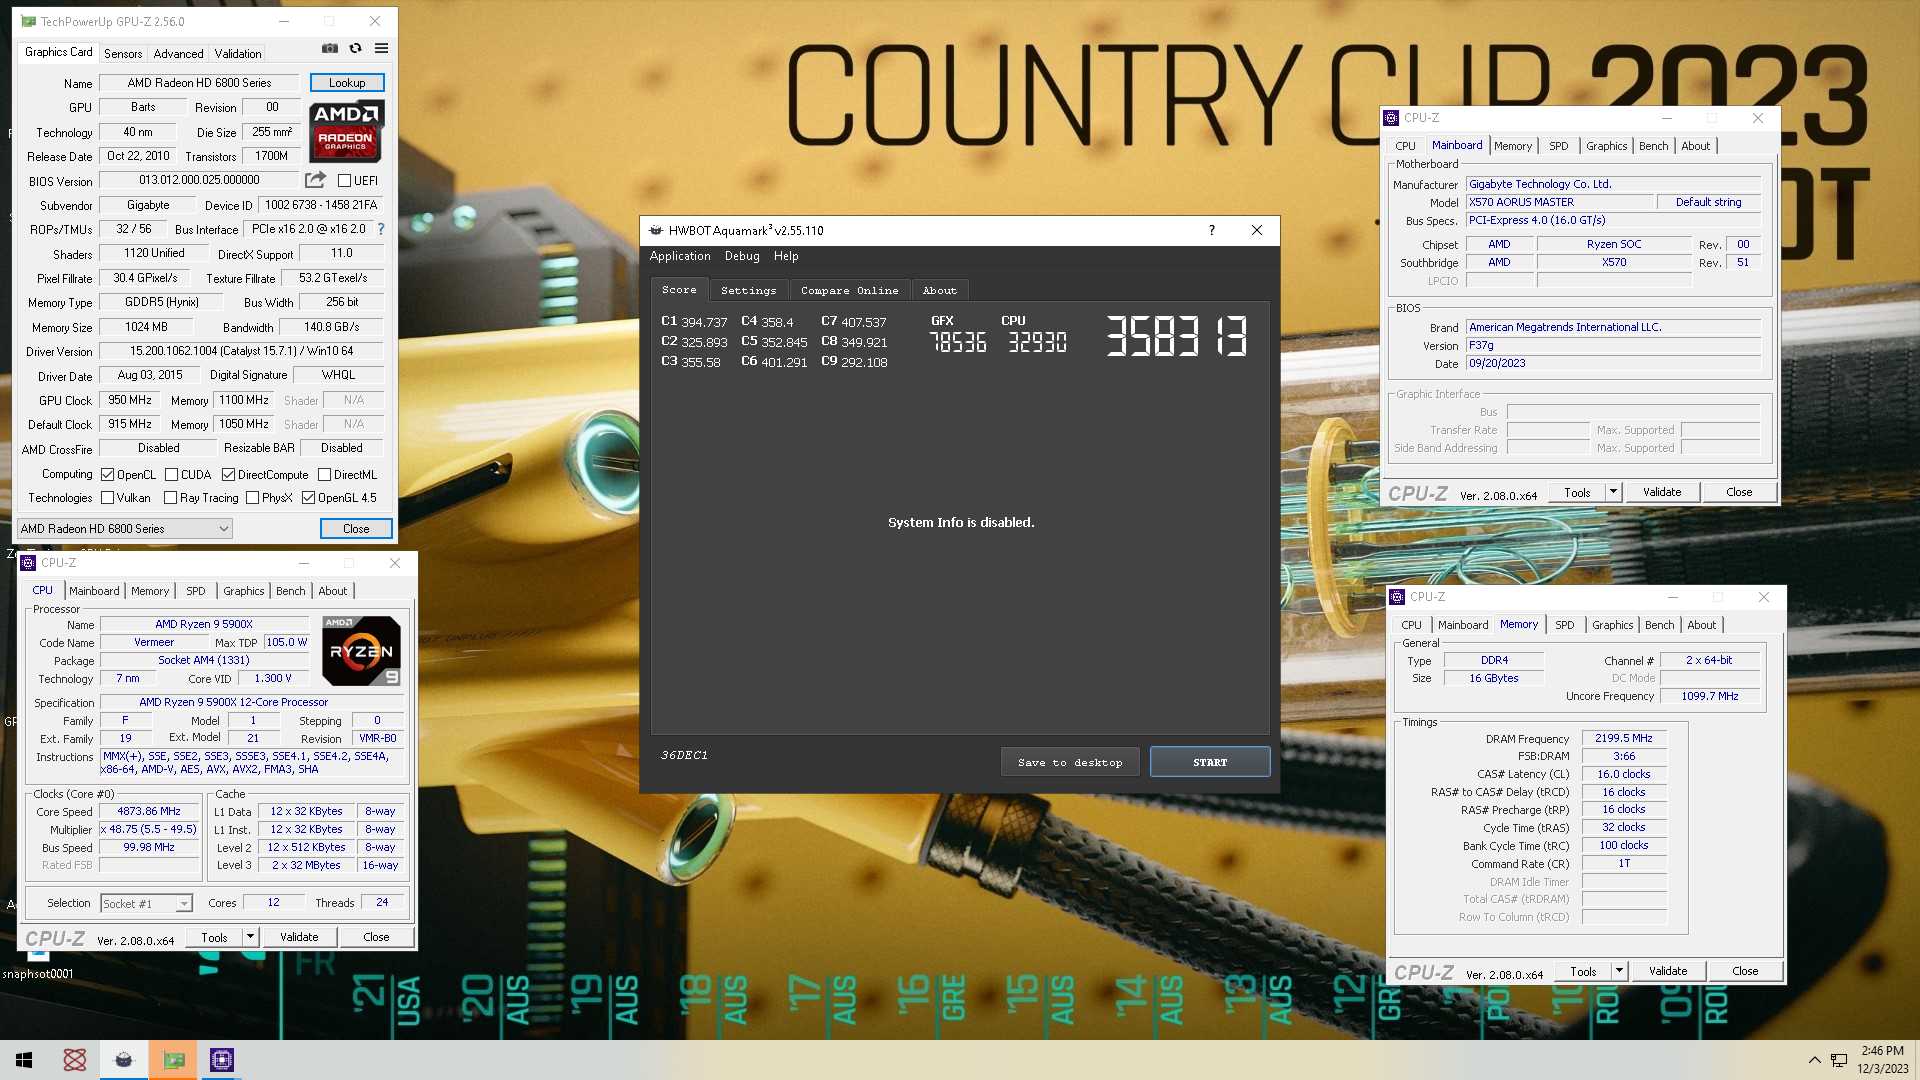1920x1080 pixels.
Task: Click the Core Speed value 4873.86 MHz
Action: (x=149, y=811)
